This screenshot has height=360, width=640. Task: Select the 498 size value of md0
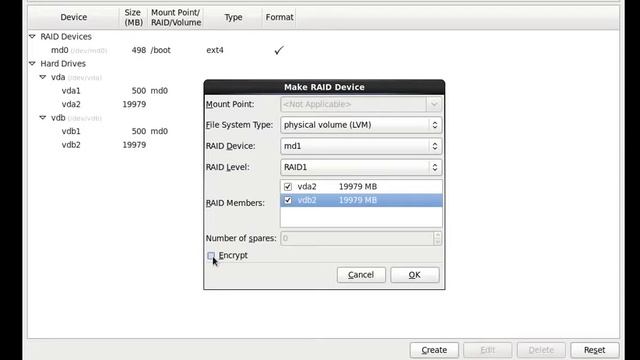[x=139, y=50]
